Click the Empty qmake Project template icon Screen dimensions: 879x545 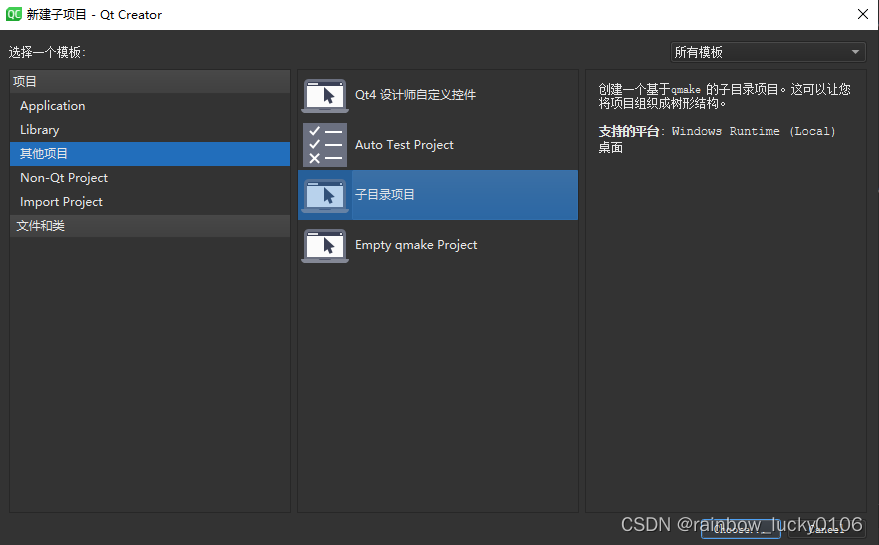click(x=325, y=246)
